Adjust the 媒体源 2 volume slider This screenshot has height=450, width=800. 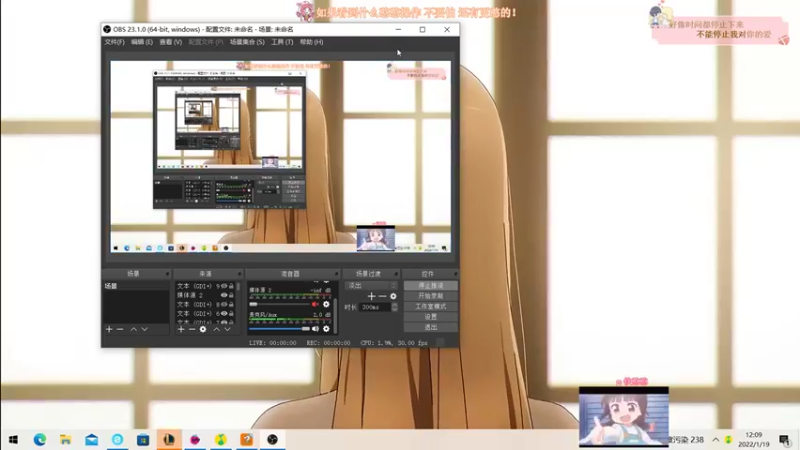pyautogui.click(x=279, y=304)
